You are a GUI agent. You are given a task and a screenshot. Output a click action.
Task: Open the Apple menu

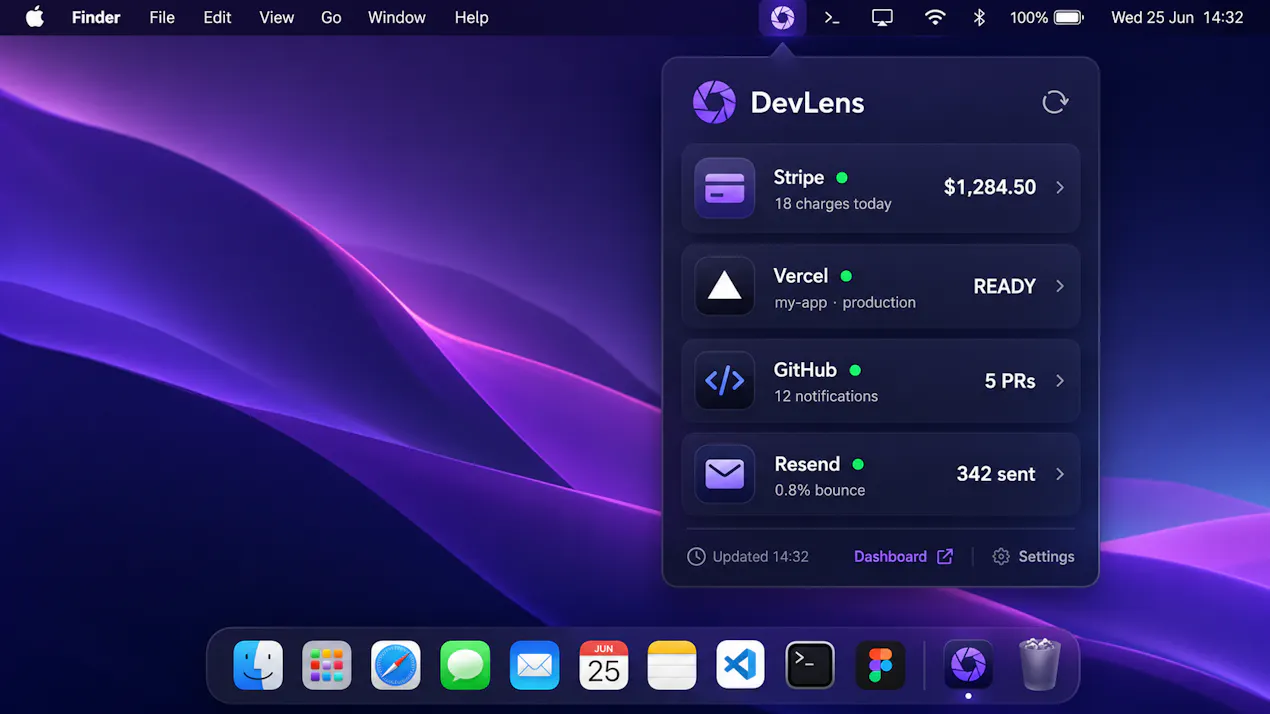35,17
